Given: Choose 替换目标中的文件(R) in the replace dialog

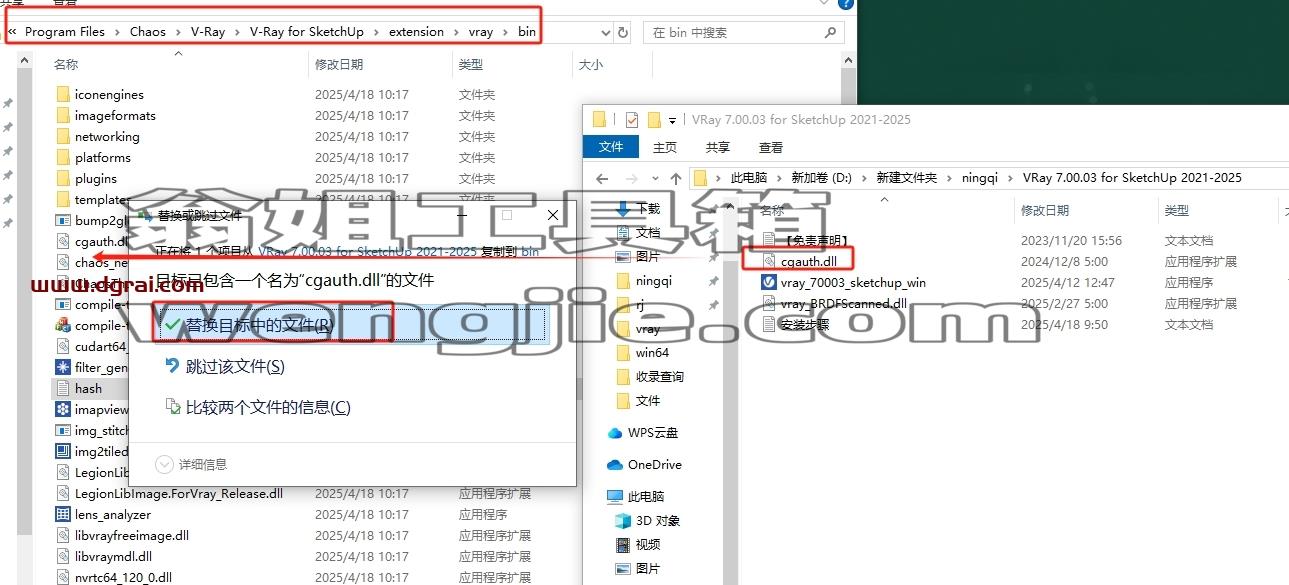Looking at the screenshot, I should (x=350, y=325).
